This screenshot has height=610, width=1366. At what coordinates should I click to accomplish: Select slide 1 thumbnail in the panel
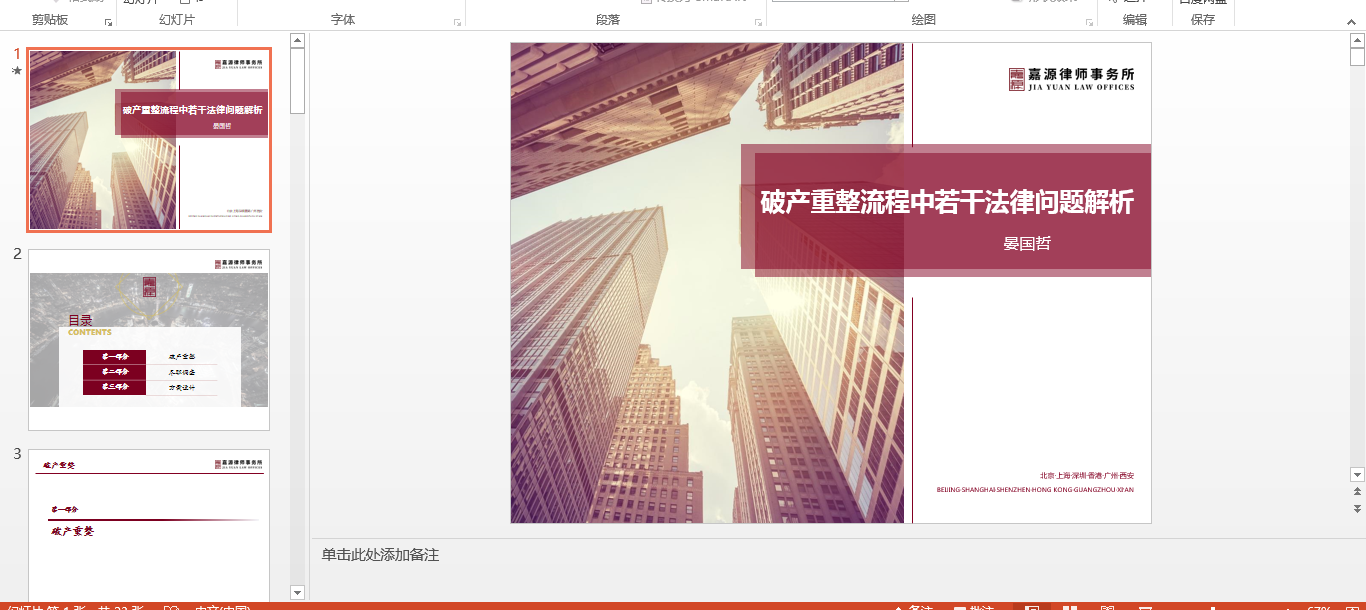coord(149,140)
